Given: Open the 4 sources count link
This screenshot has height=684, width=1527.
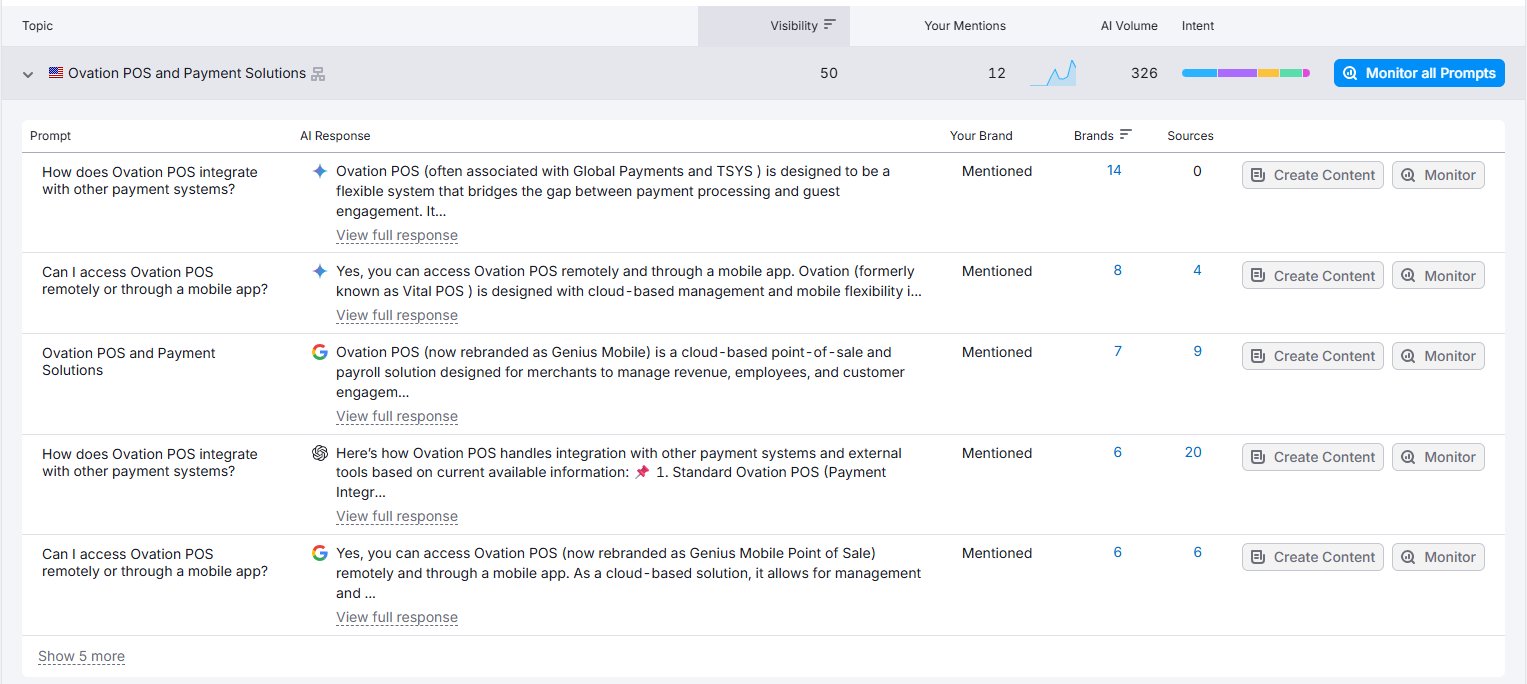Looking at the screenshot, I should (x=1198, y=271).
